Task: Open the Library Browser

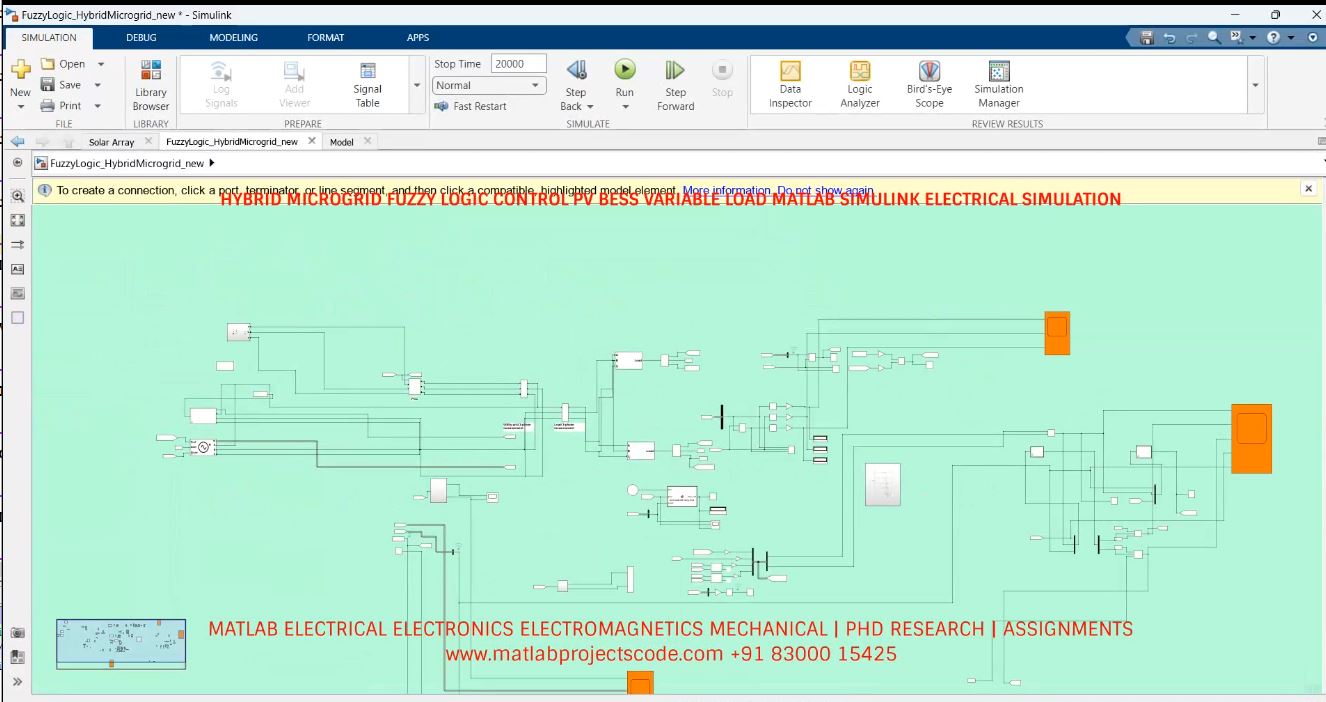Action: pyautogui.click(x=150, y=84)
